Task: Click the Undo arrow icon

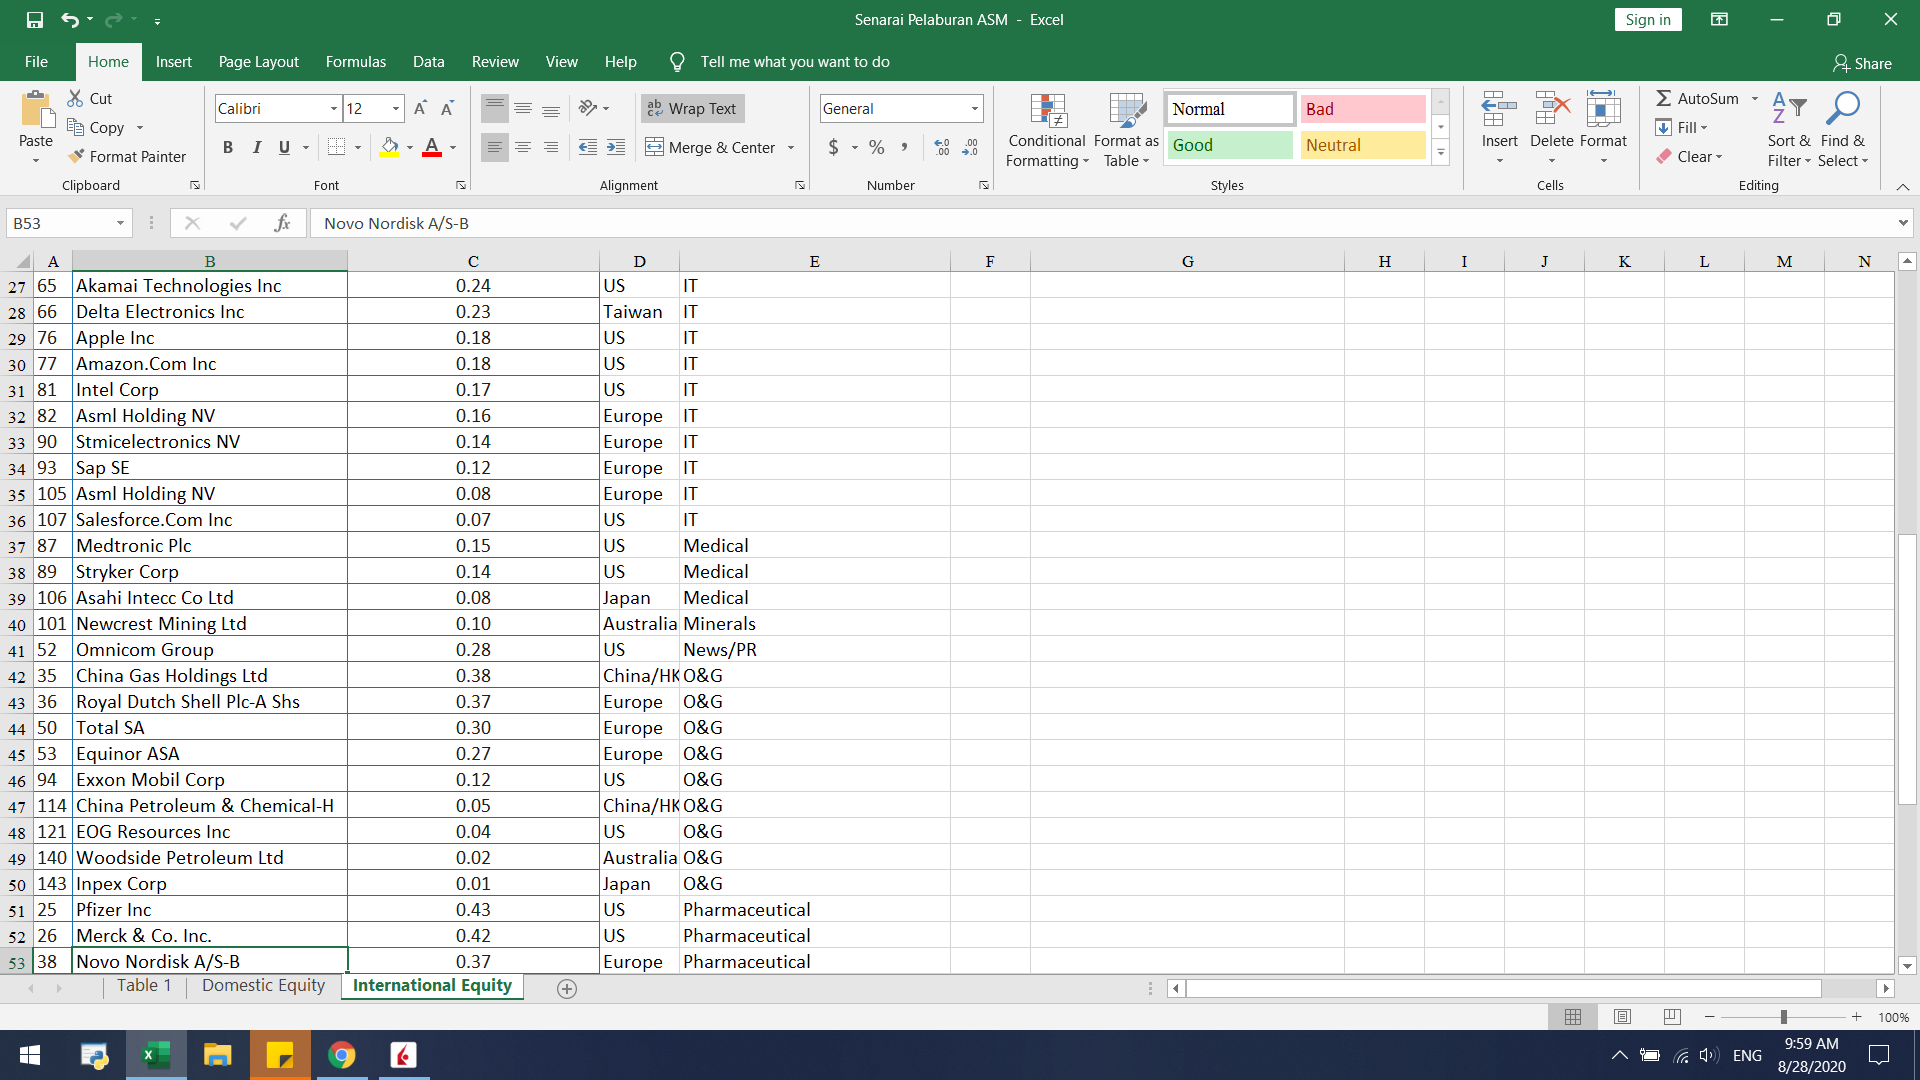Action: pyautogui.click(x=69, y=19)
